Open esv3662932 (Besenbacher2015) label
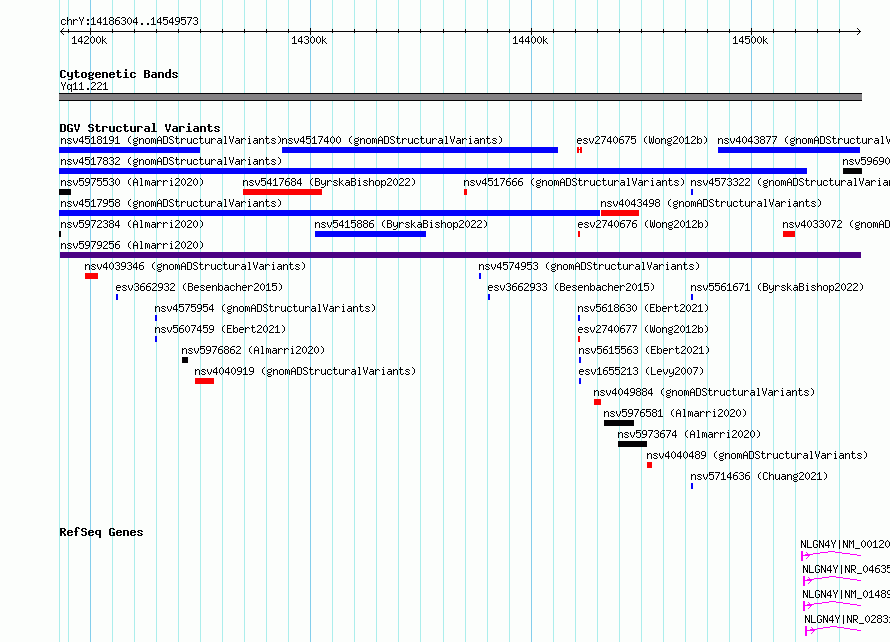The width and height of the screenshot is (890, 642). point(199,287)
